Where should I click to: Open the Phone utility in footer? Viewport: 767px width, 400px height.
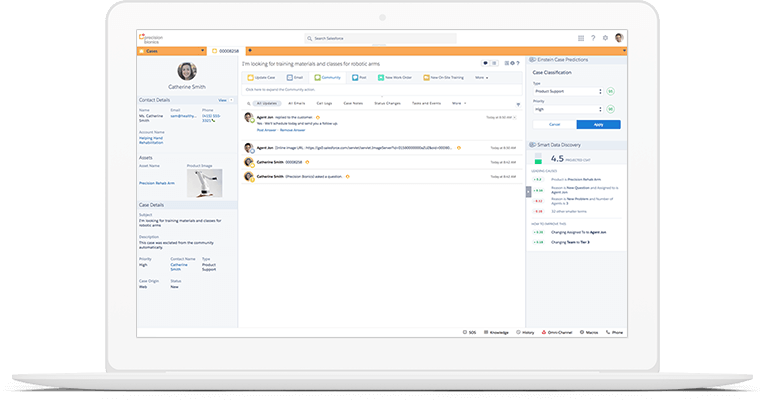click(615, 331)
